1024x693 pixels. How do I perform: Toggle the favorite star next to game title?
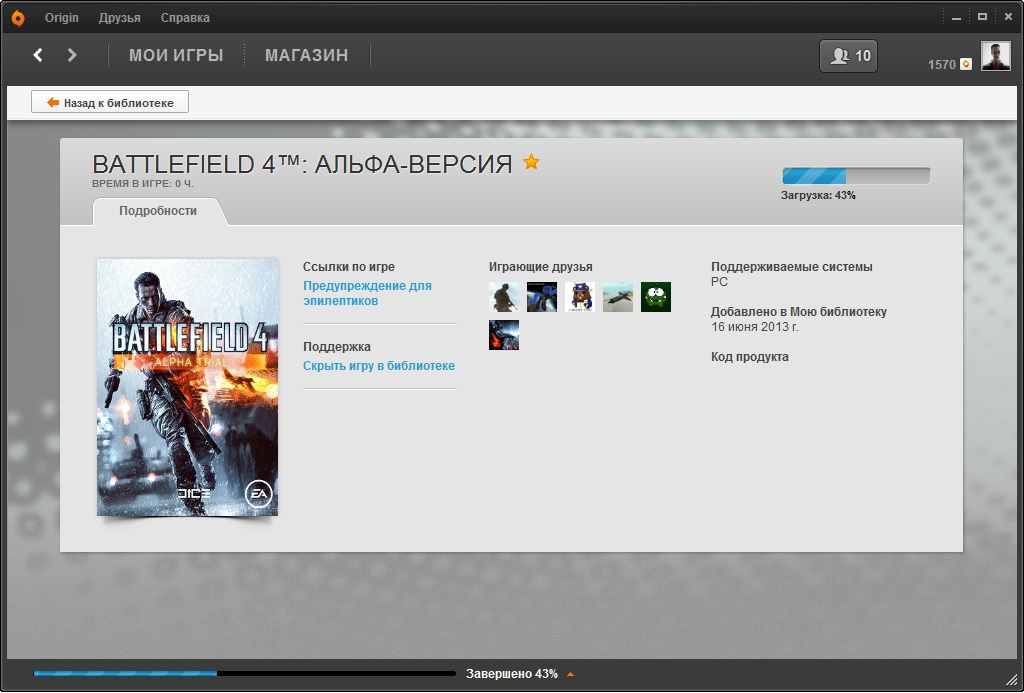point(532,161)
